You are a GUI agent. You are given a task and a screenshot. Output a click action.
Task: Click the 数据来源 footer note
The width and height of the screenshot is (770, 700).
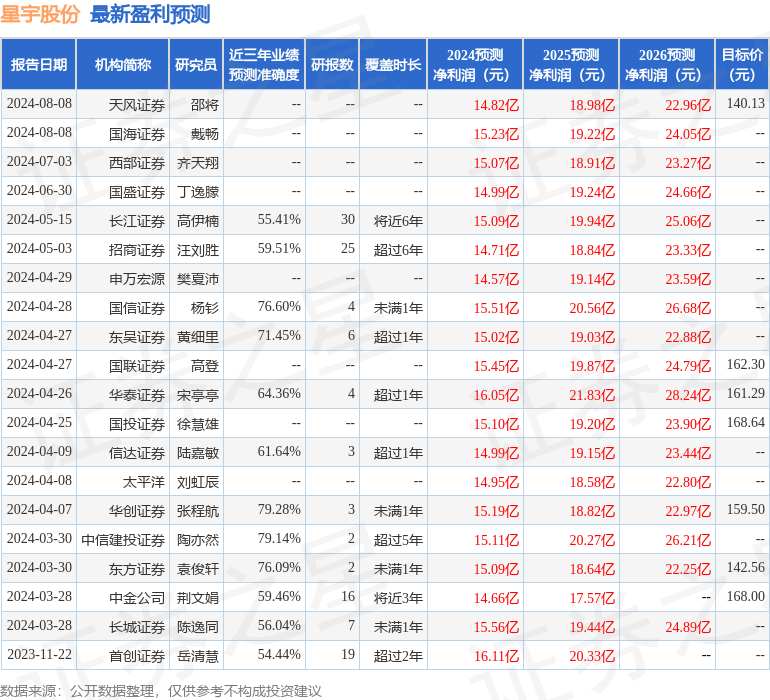pos(160,690)
